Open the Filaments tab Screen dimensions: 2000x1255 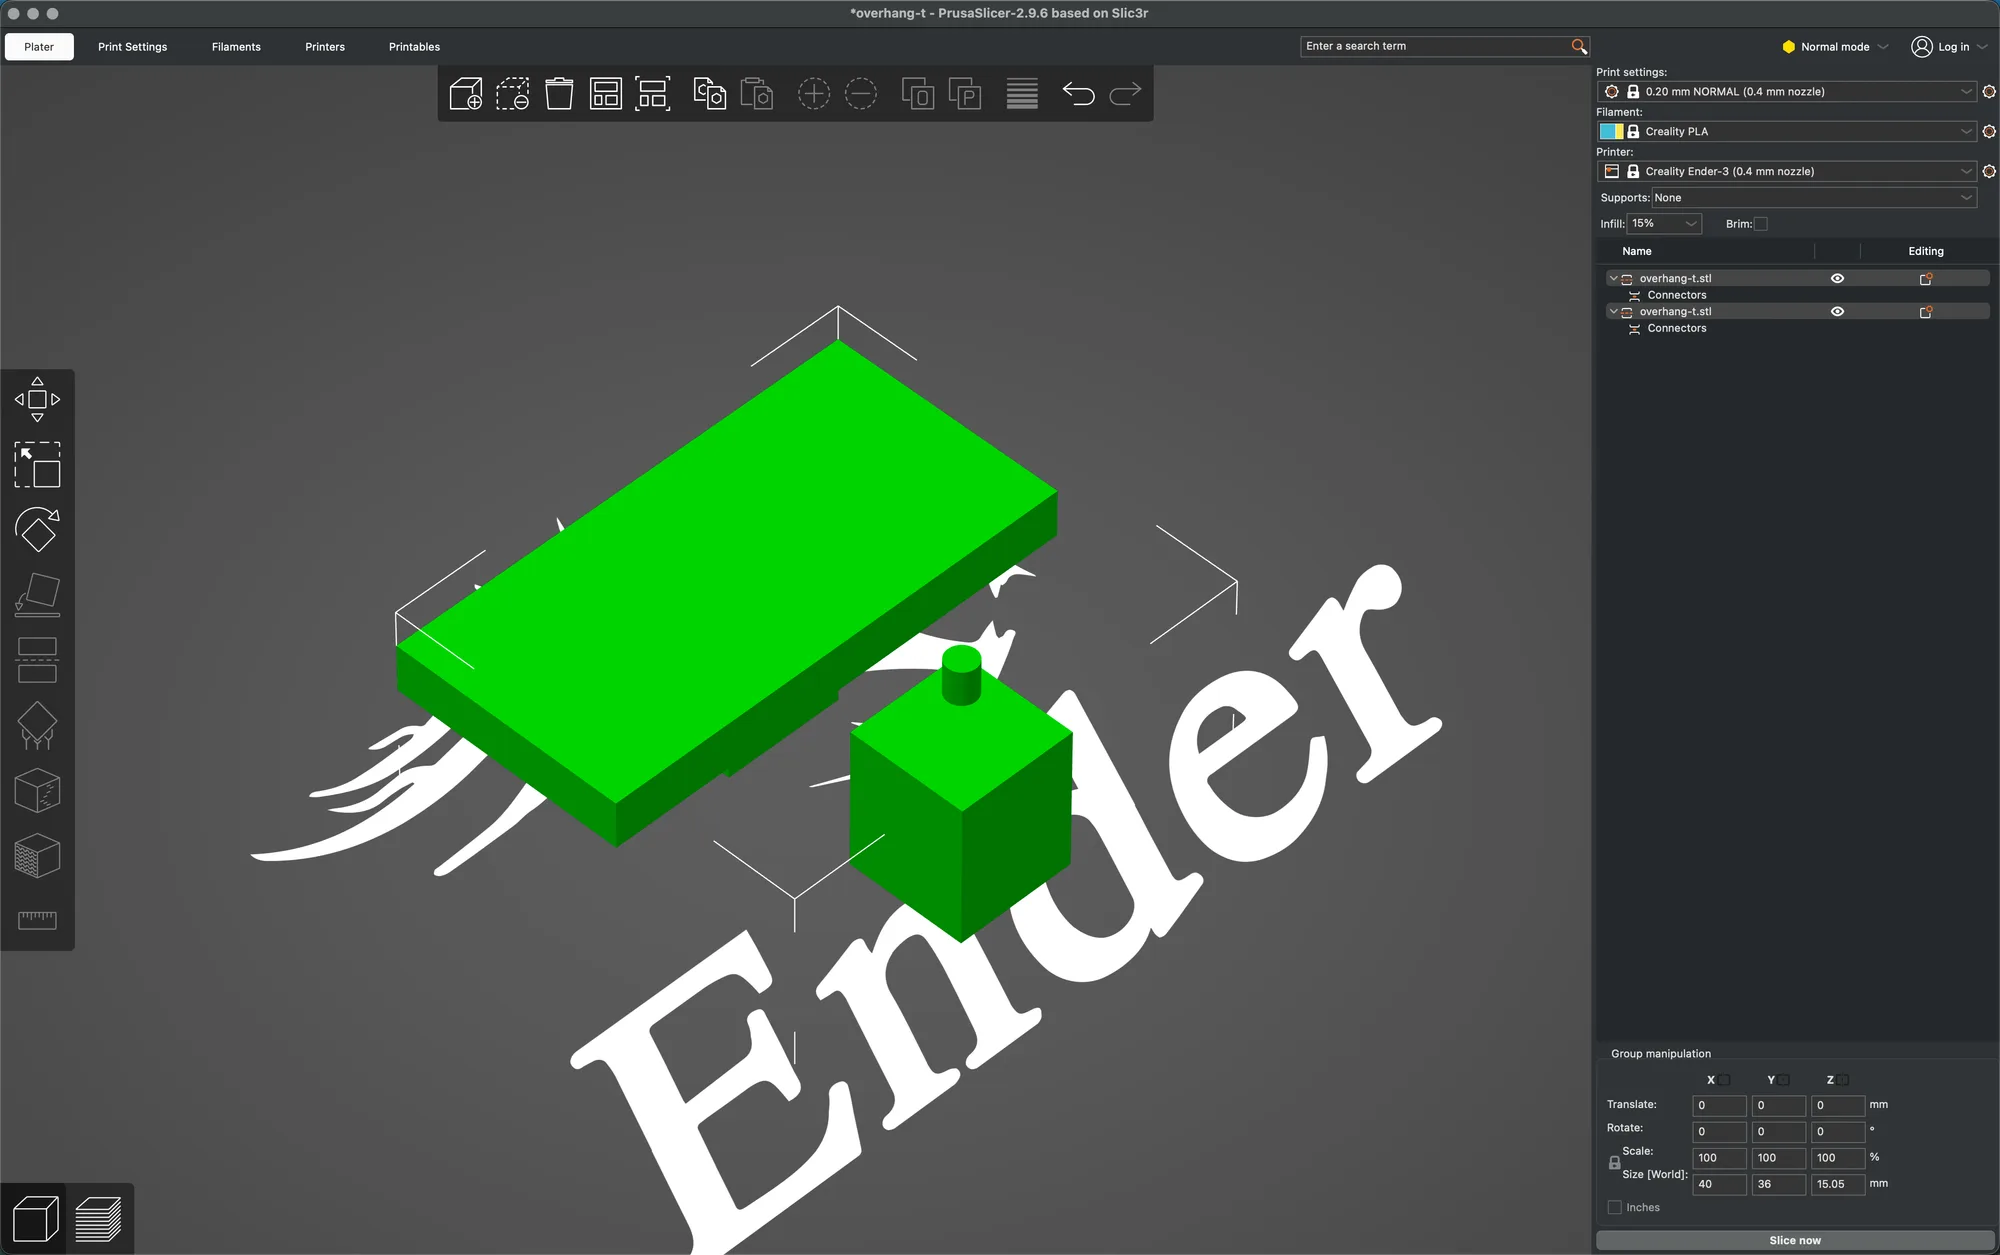click(x=236, y=47)
